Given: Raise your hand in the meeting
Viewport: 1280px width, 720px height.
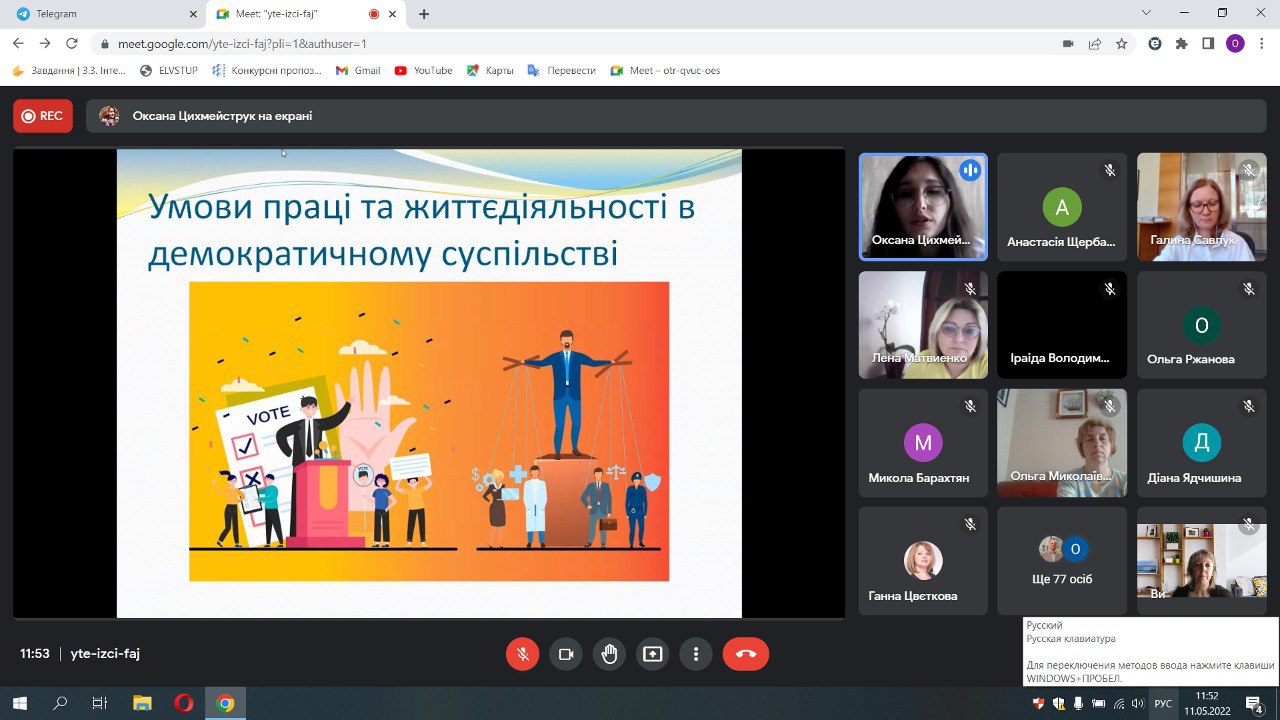Looking at the screenshot, I should pyautogui.click(x=609, y=654).
